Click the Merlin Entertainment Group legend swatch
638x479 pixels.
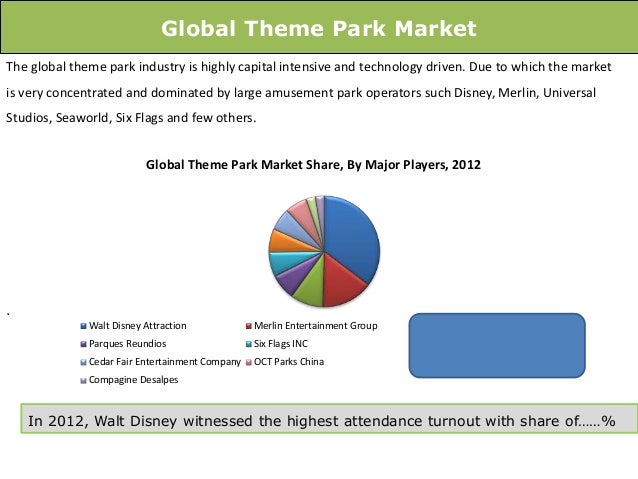(x=249, y=326)
